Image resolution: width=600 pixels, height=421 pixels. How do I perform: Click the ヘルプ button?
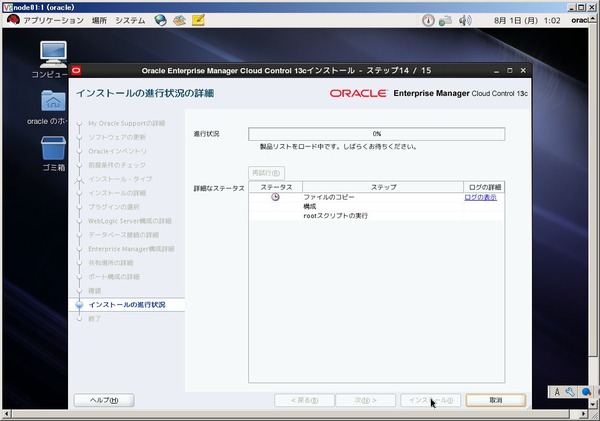coord(104,400)
